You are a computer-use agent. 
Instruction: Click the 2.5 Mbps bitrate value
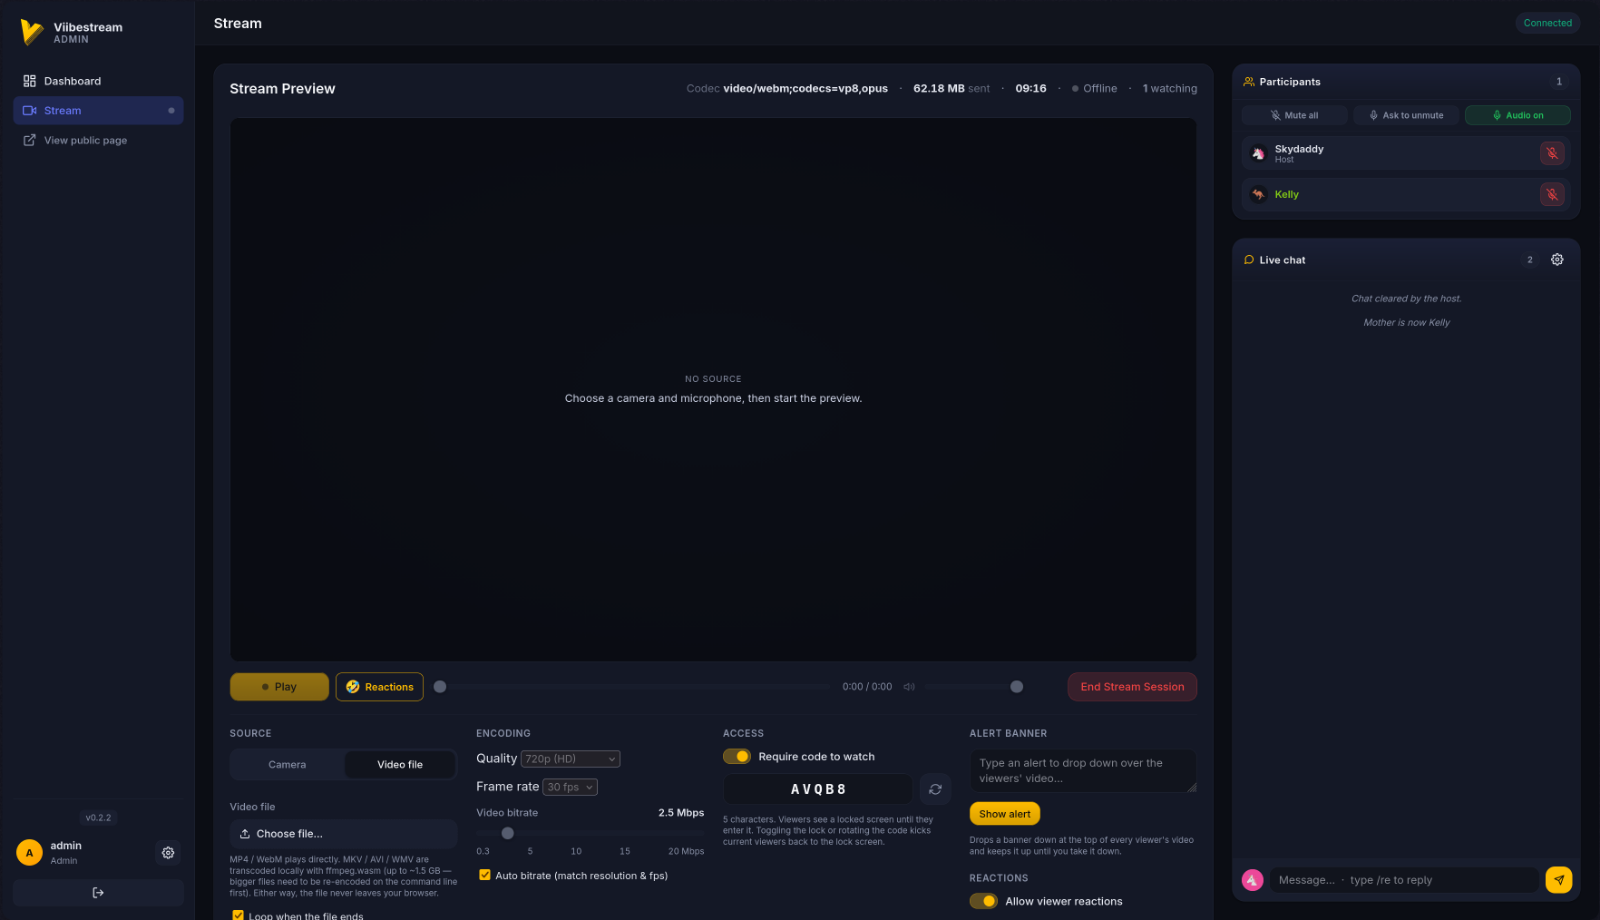tap(681, 813)
